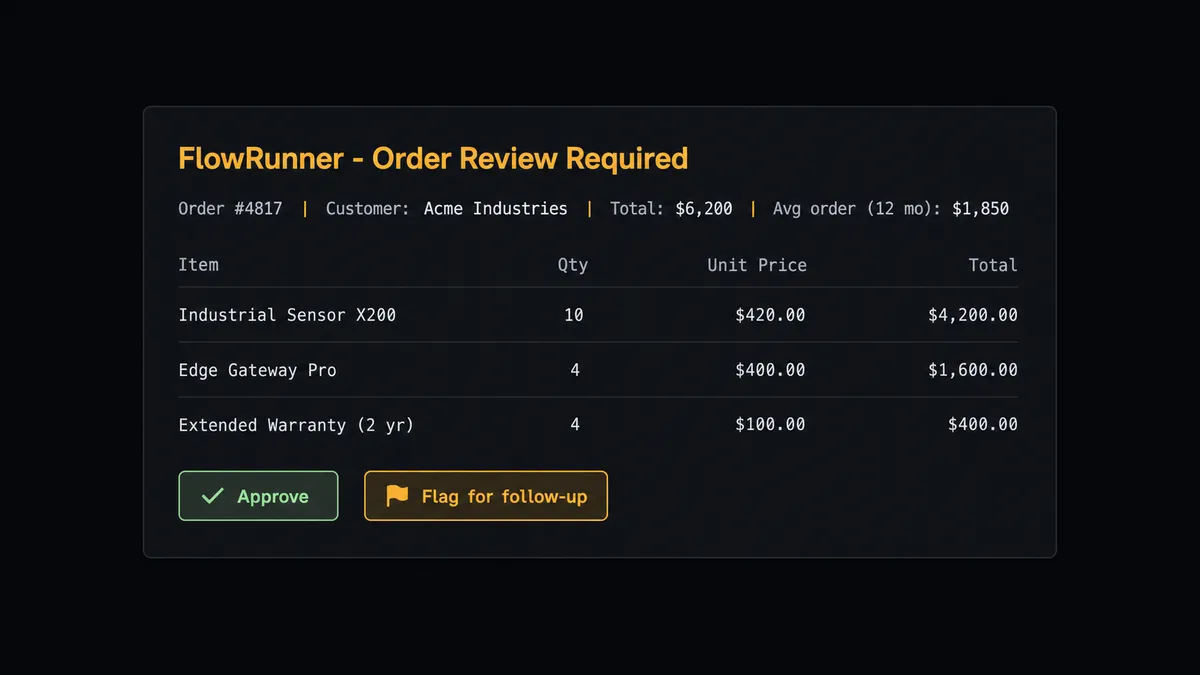
Task: Click the header Total: $6,200 value
Action: pos(704,209)
